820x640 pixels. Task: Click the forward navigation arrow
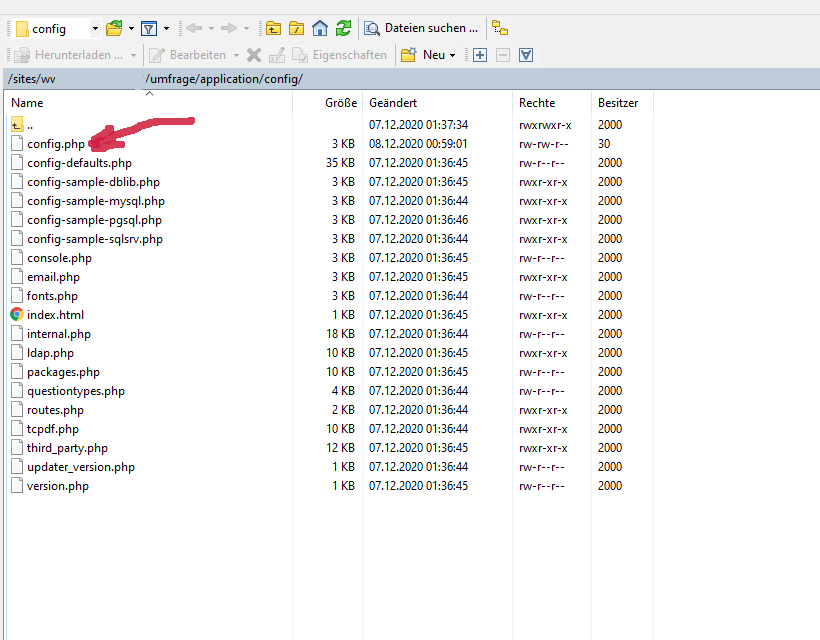(x=229, y=28)
